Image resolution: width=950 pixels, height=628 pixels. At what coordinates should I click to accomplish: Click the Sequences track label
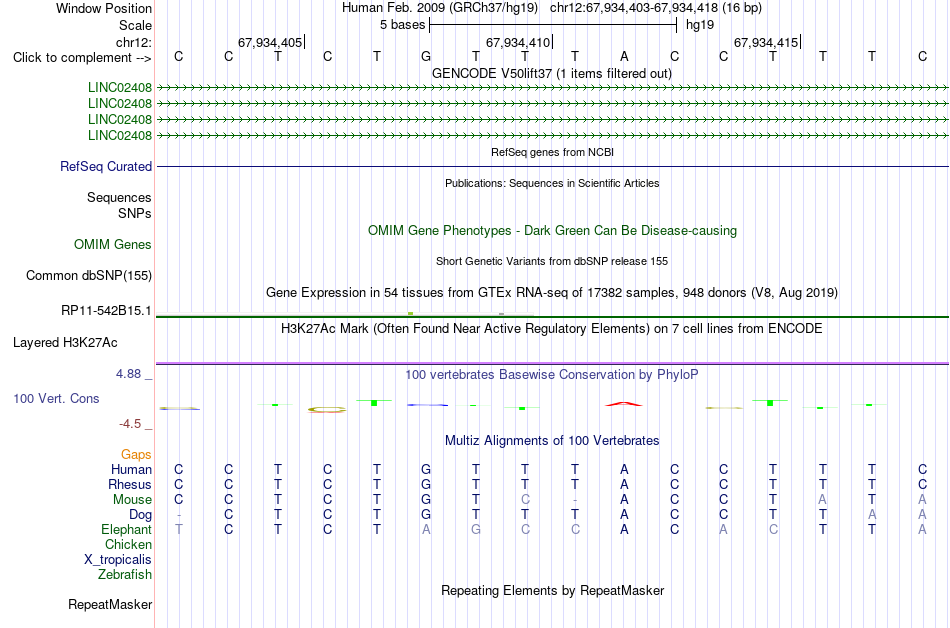click(119, 197)
